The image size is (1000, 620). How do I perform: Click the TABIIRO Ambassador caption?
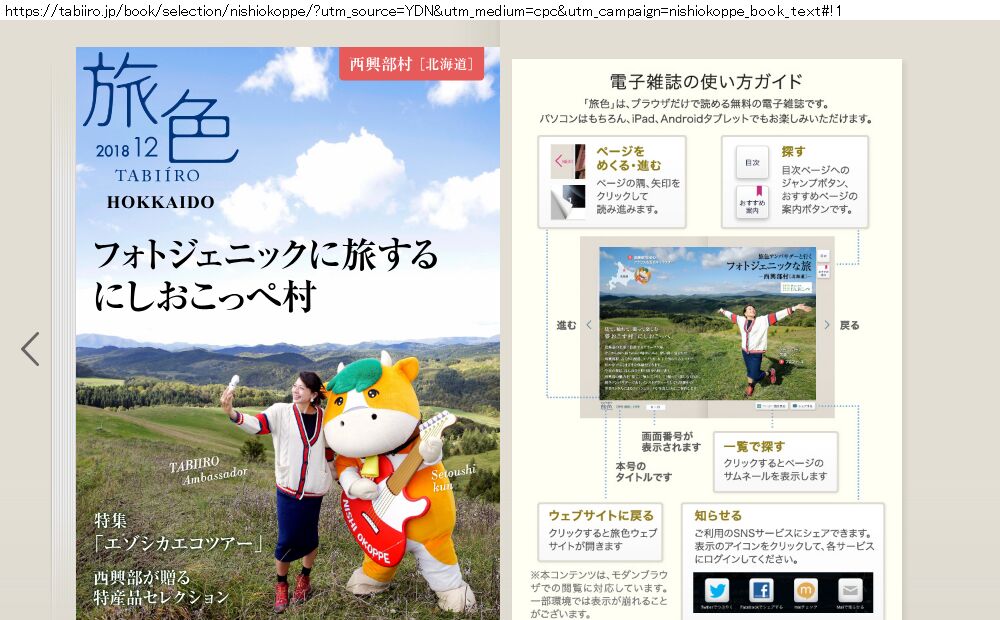[208, 470]
